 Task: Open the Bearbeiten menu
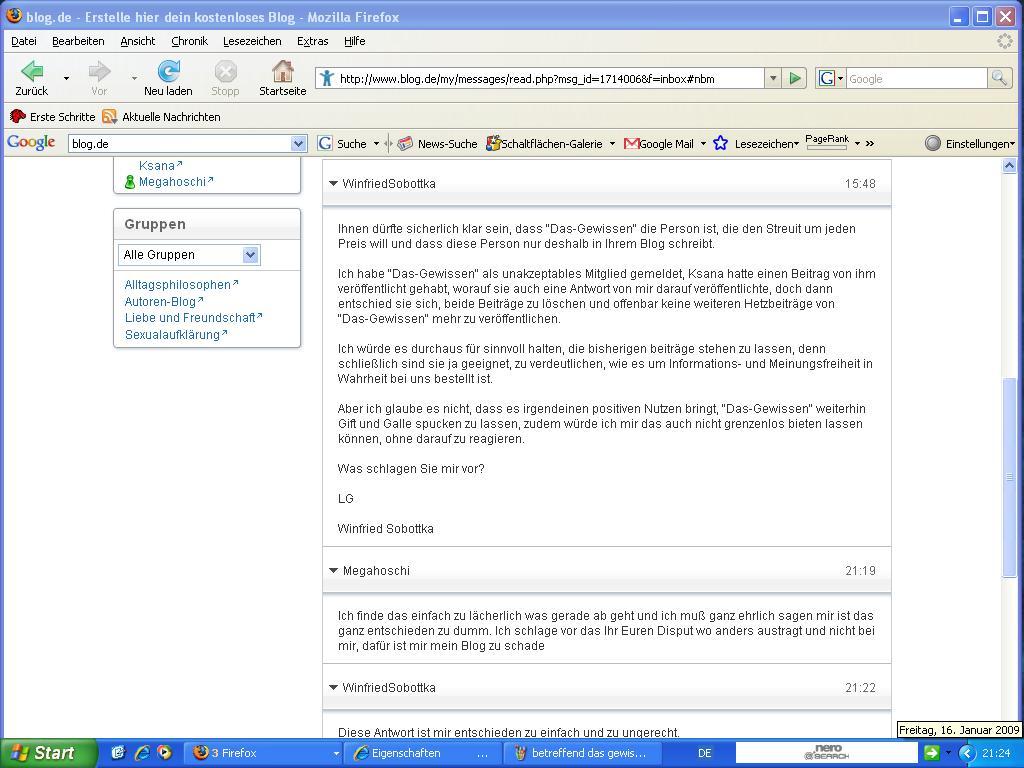point(78,41)
